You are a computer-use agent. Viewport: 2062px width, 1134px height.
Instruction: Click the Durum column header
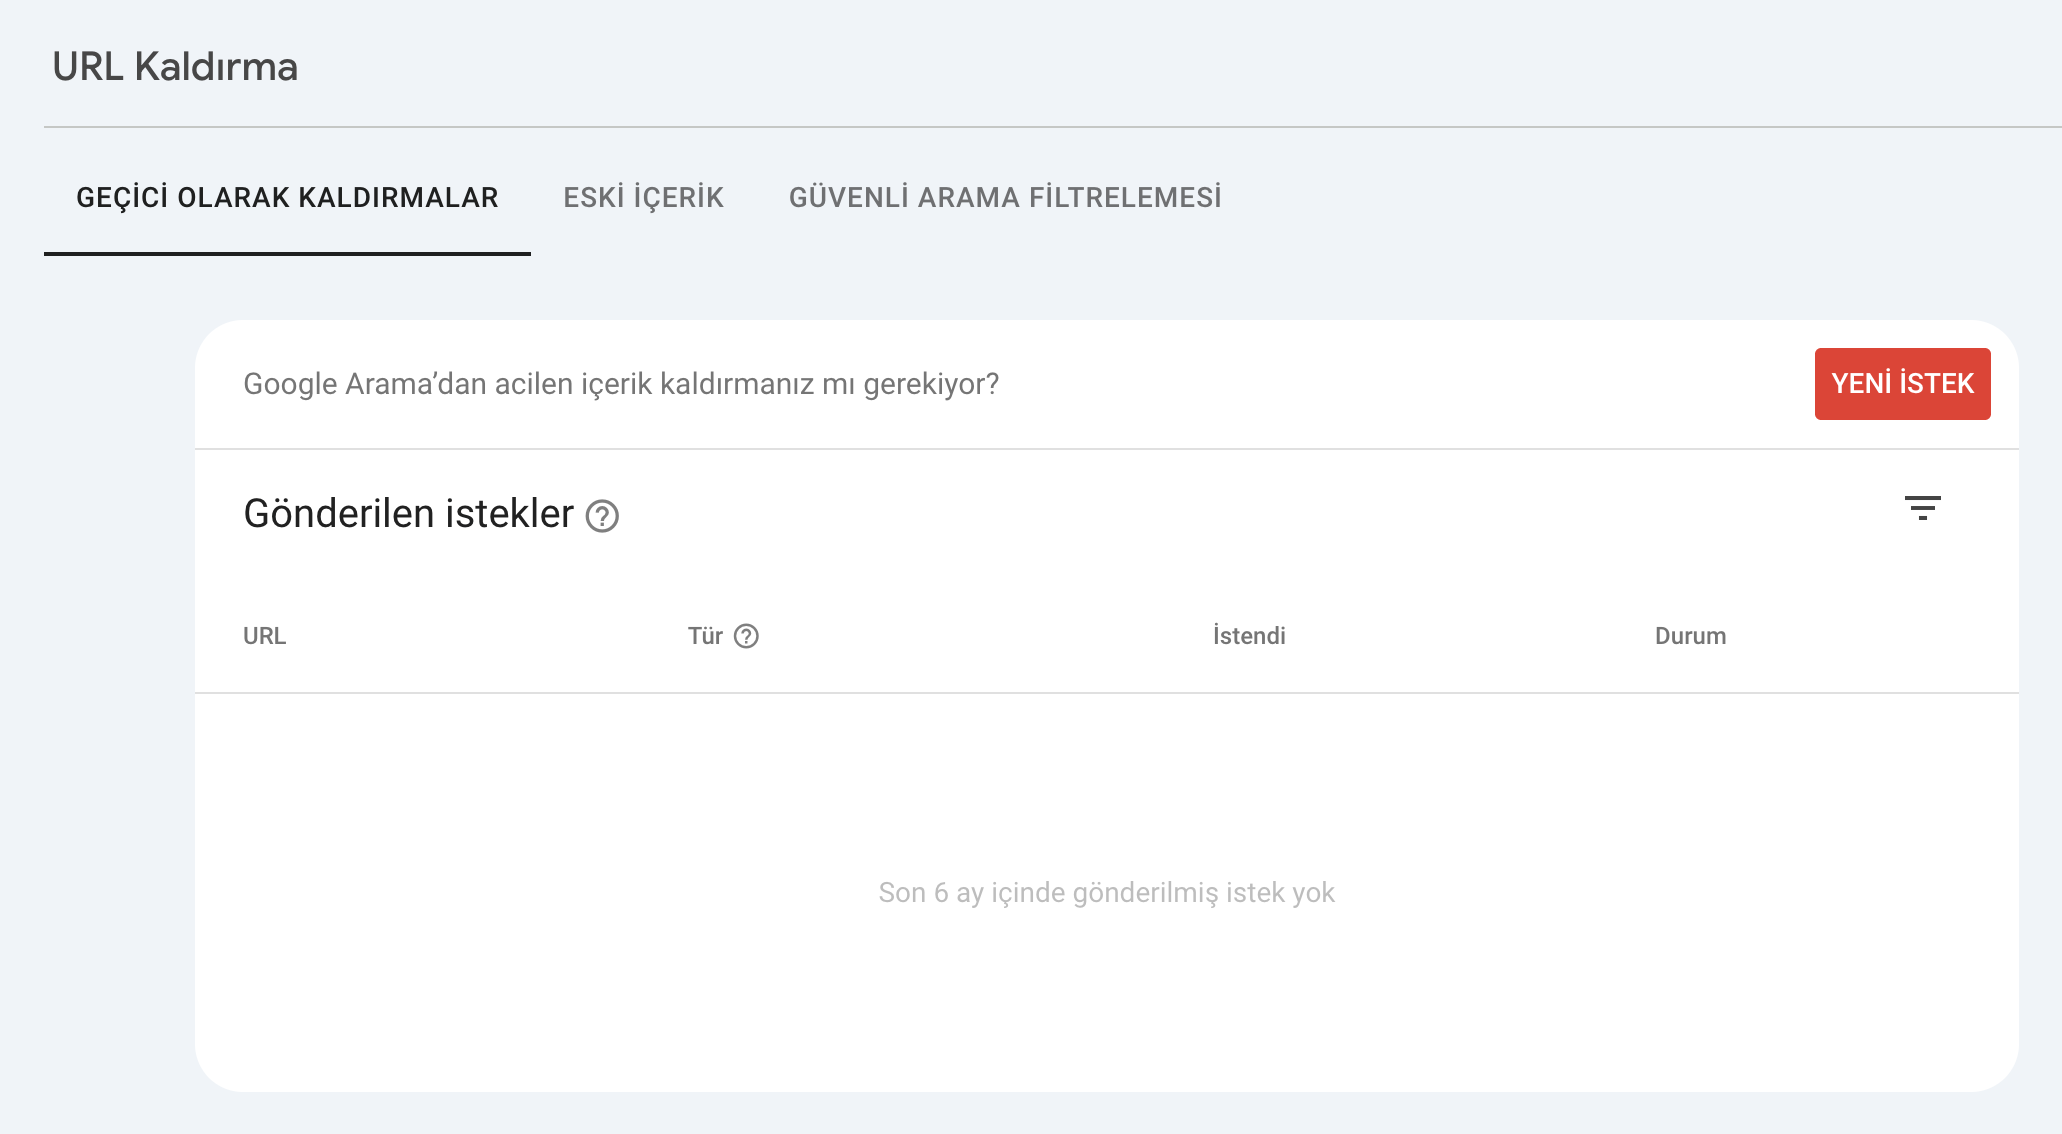point(1690,636)
